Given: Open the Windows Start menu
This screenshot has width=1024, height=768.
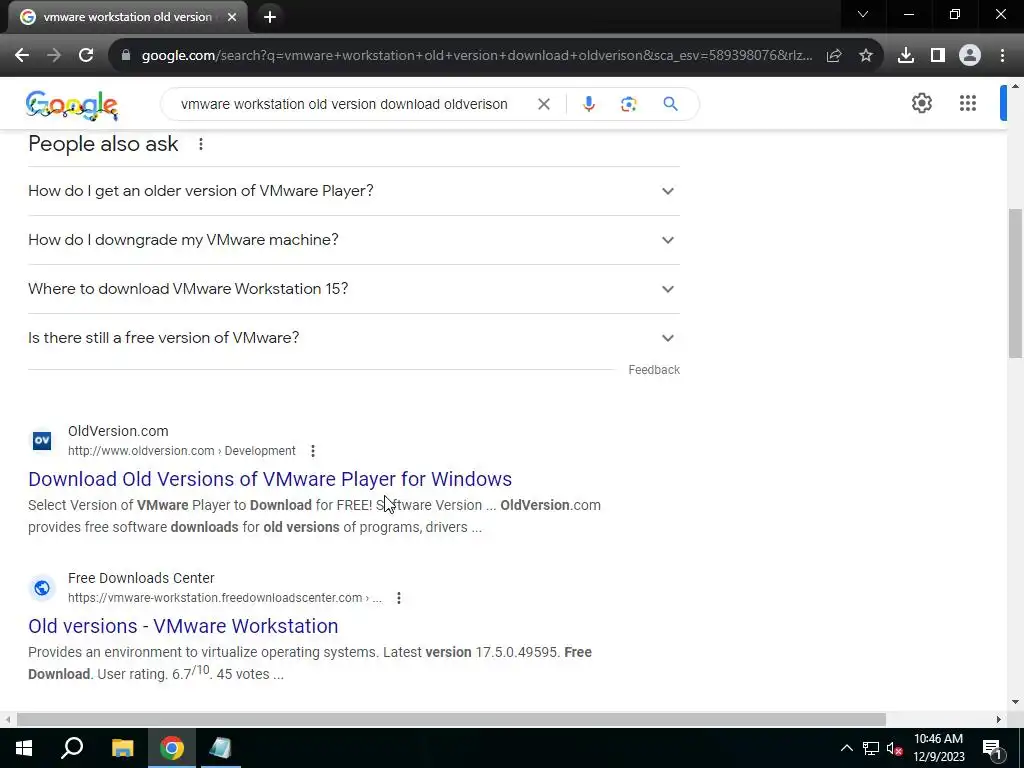Looking at the screenshot, I should coord(24,748).
